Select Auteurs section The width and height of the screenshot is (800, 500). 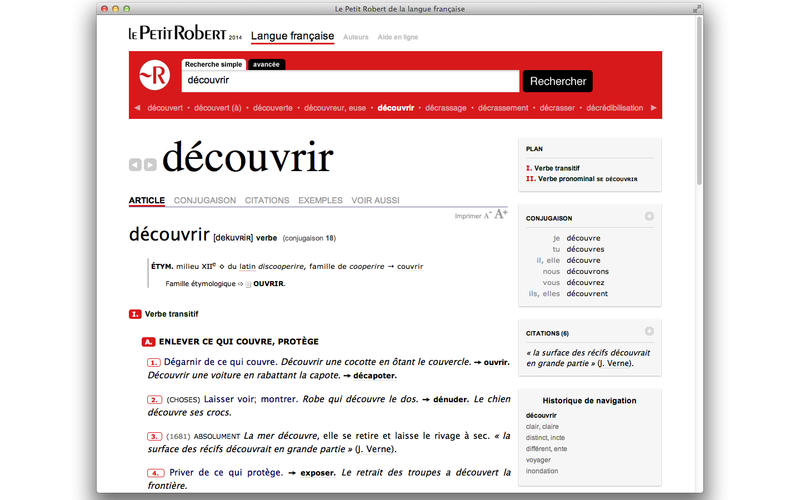356,37
